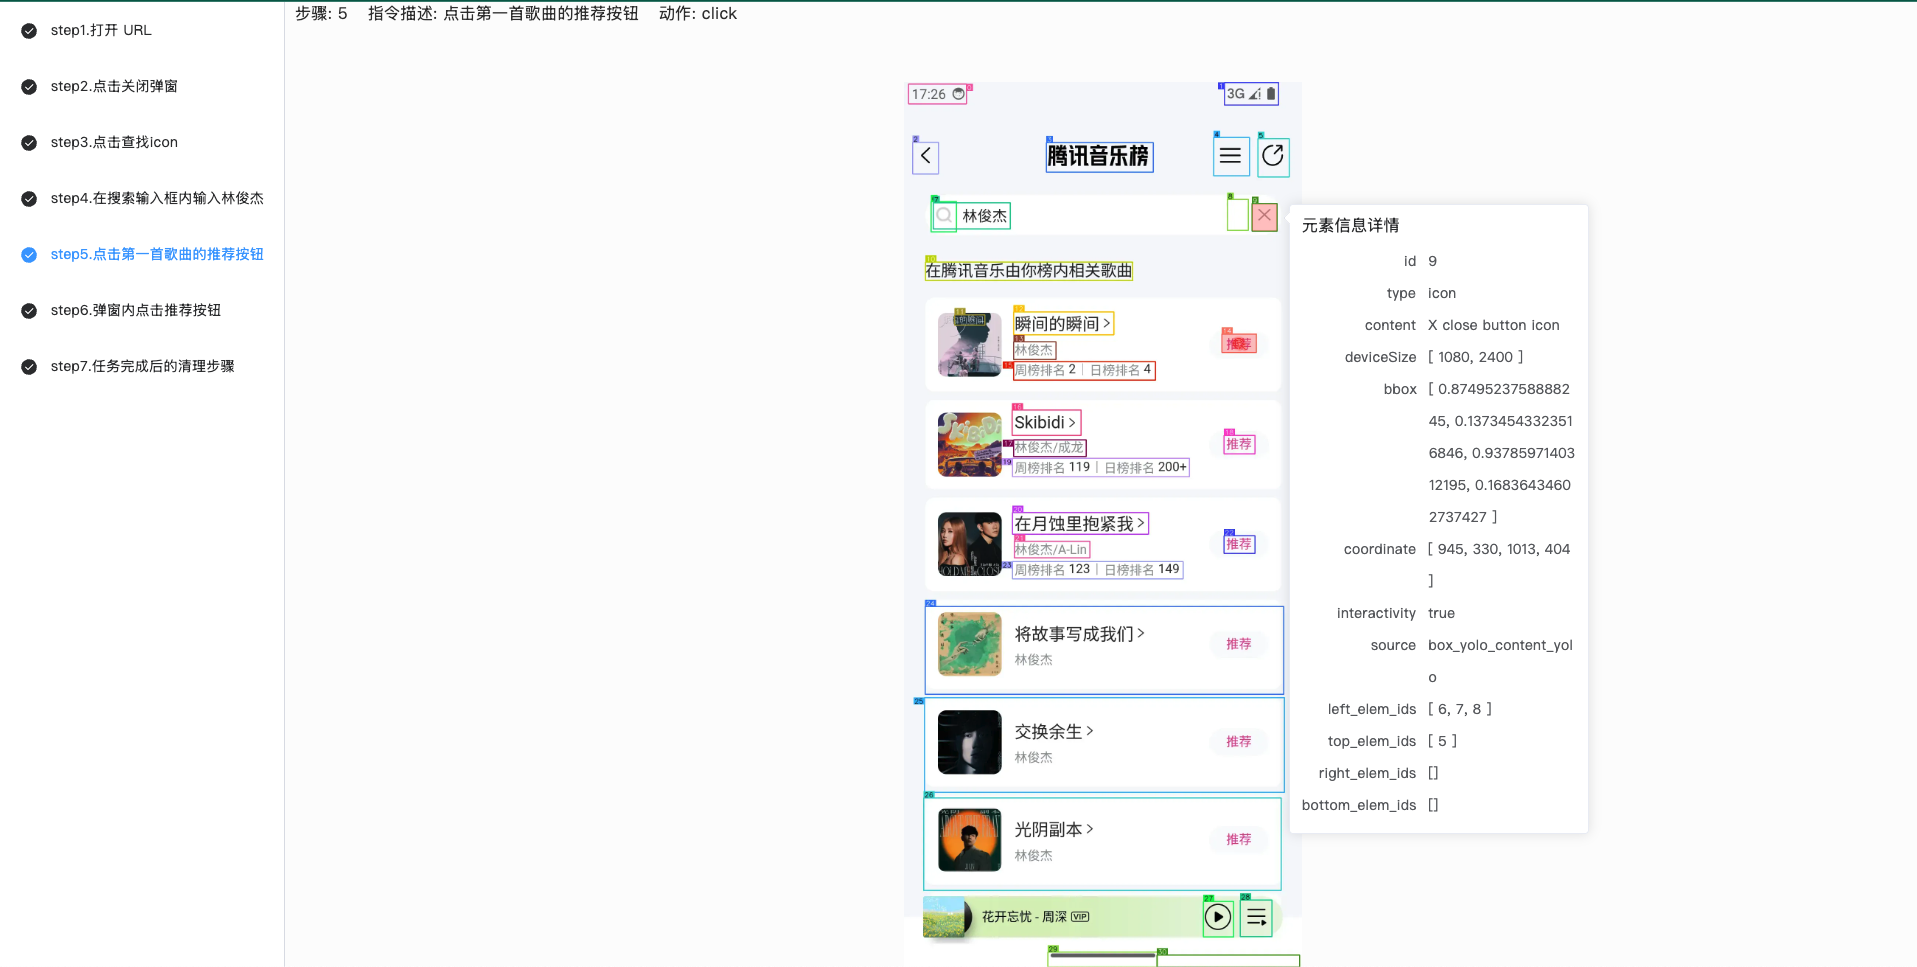Select step7 任务完成后的清理步骤
Screen dimensions: 1917x967
click(x=142, y=366)
